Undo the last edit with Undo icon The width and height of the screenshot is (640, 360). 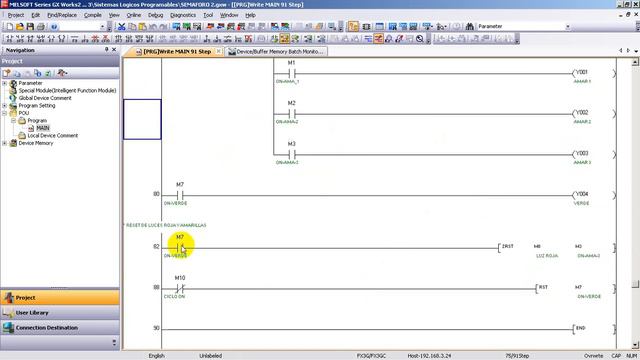pos(153,27)
